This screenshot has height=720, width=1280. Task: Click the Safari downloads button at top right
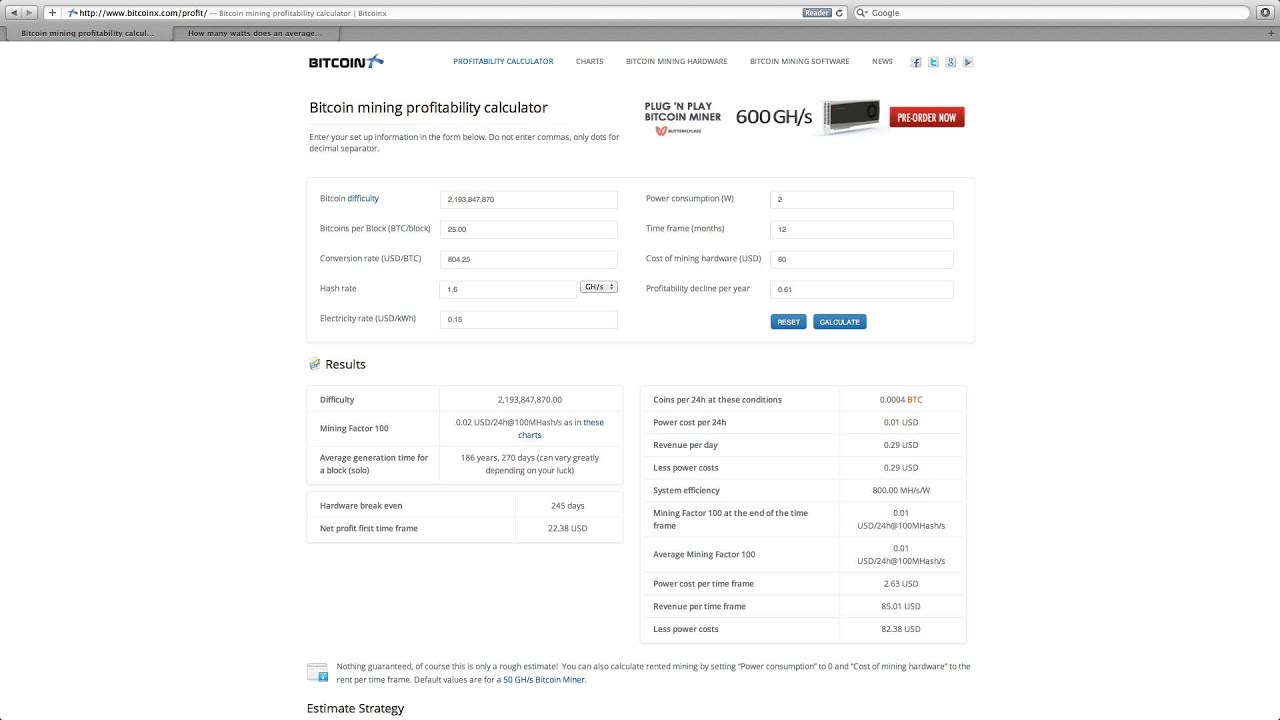pos(1266,13)
